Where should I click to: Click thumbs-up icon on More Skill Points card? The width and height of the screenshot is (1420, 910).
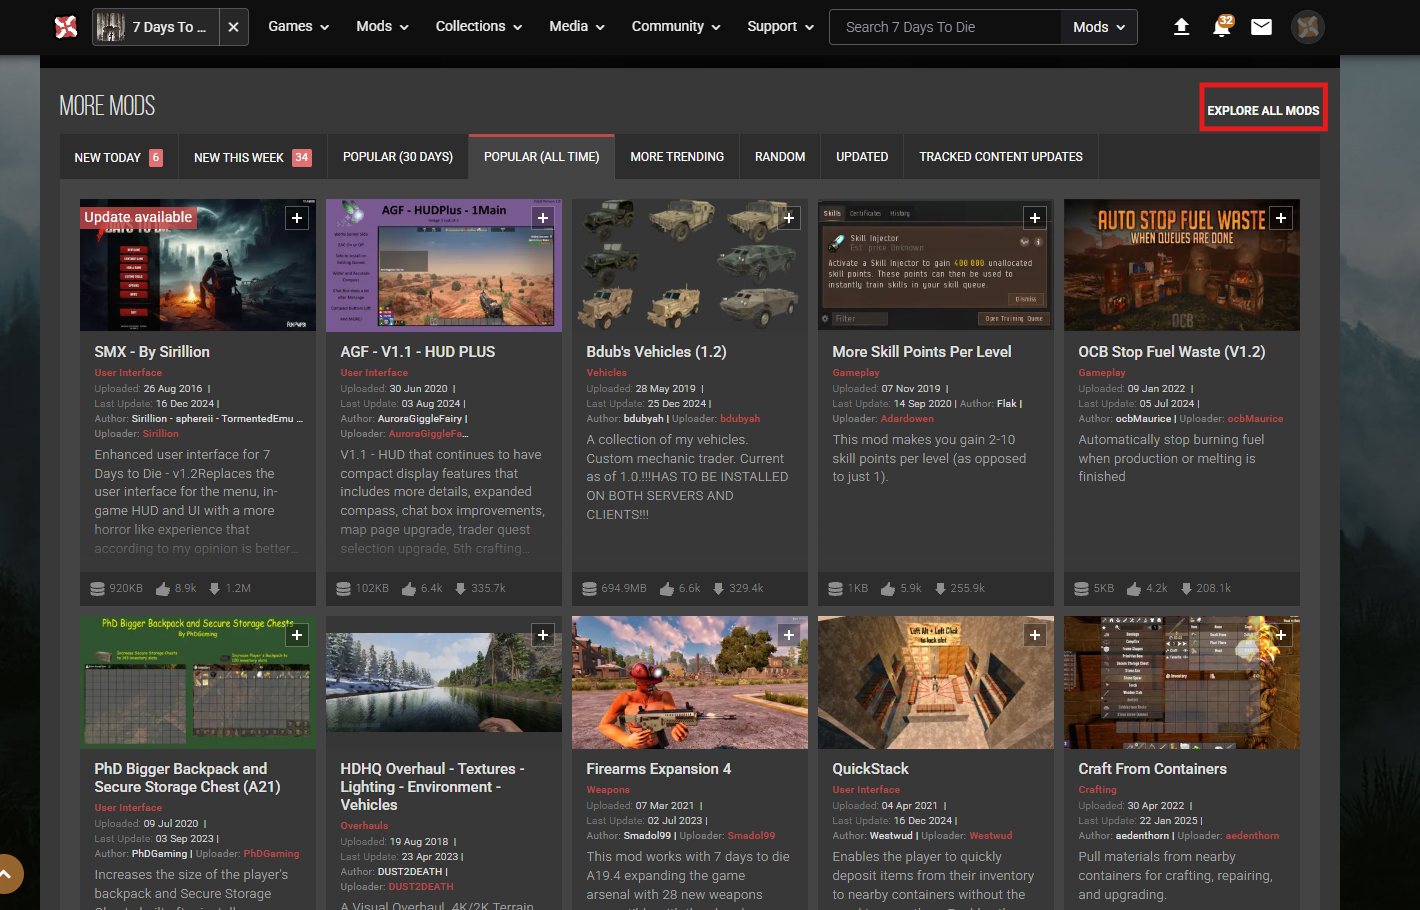888,588
